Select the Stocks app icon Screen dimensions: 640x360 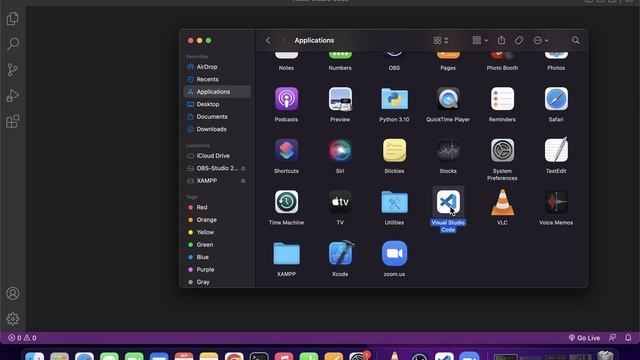(x=448, y=150)
